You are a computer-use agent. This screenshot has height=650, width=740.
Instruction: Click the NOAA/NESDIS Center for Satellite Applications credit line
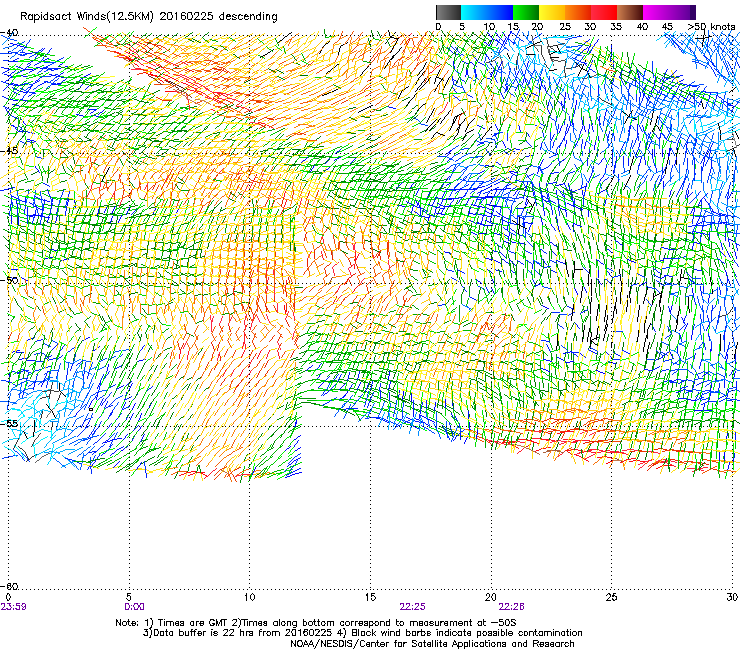pyautogui.click(x=432, y=643)
